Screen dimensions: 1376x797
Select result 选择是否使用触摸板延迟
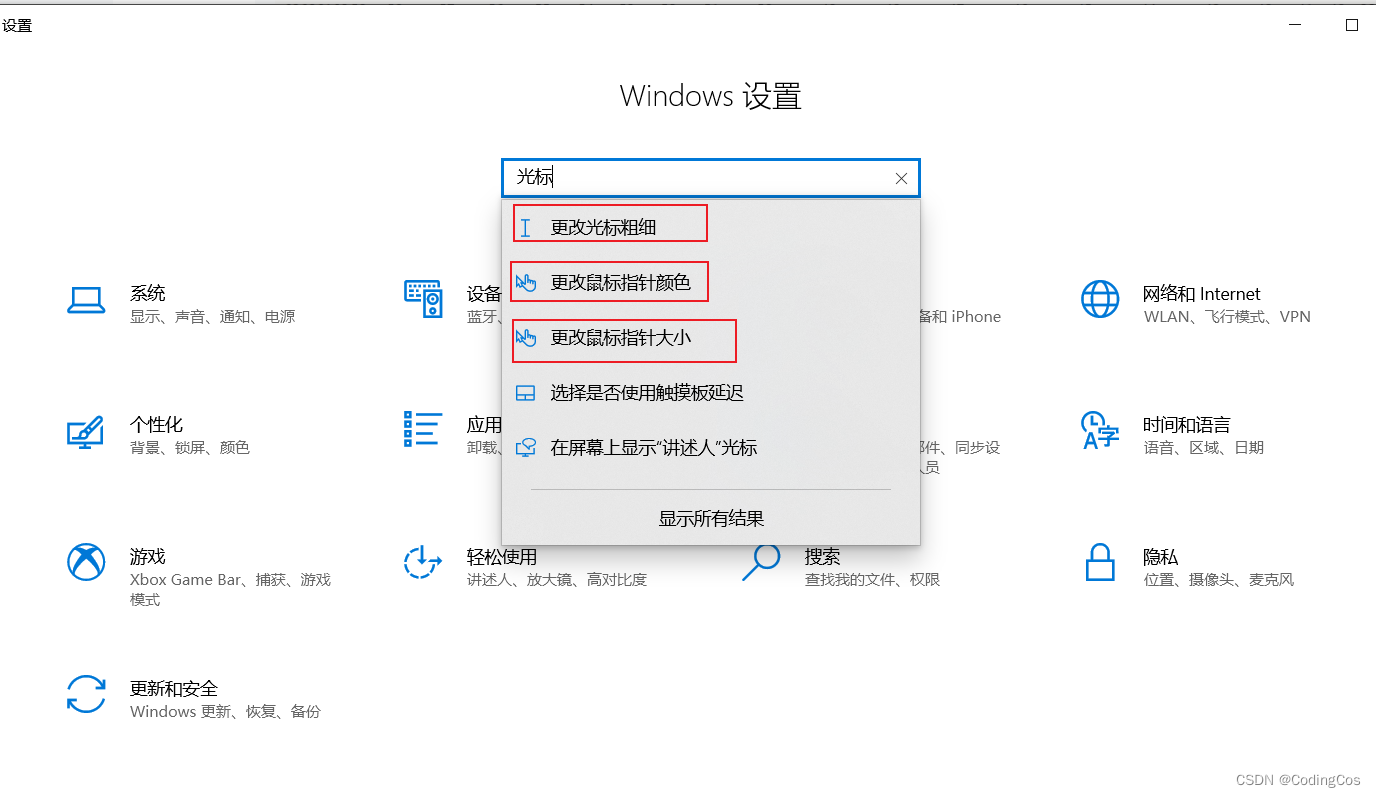pyautogui.click(x=710, y=393)
